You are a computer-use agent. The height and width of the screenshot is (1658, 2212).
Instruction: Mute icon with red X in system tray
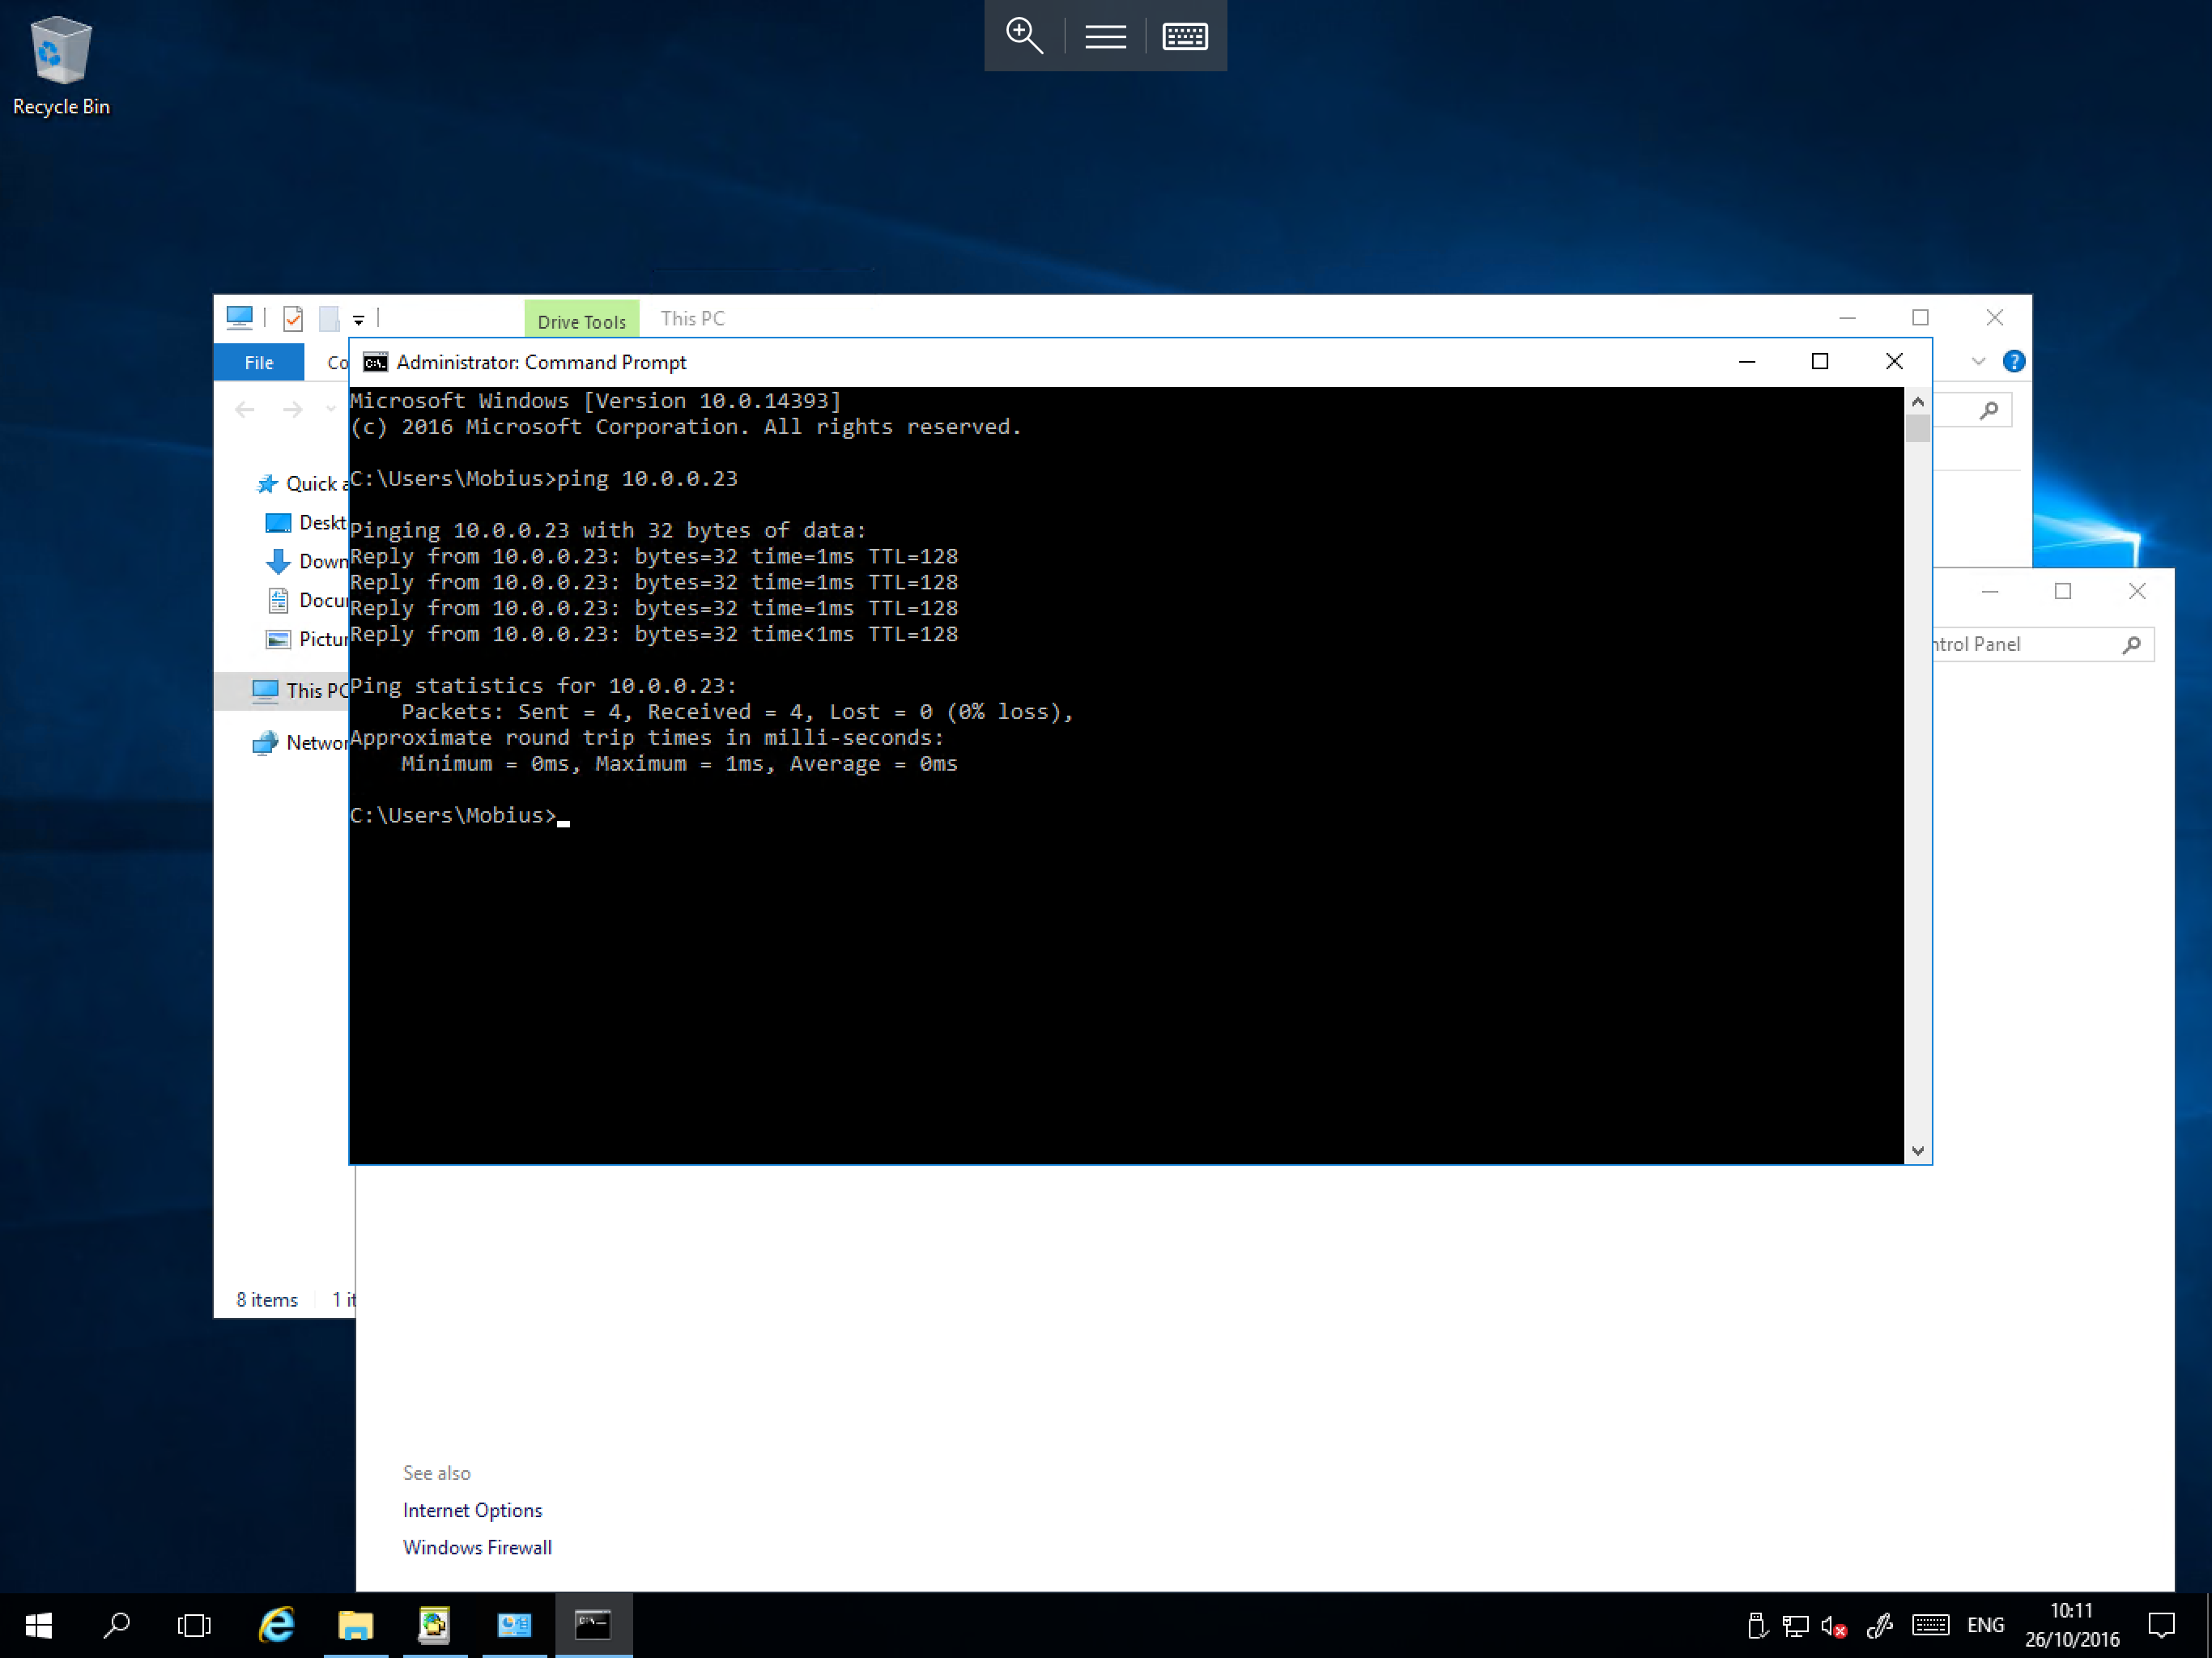pos(1833,1625)
